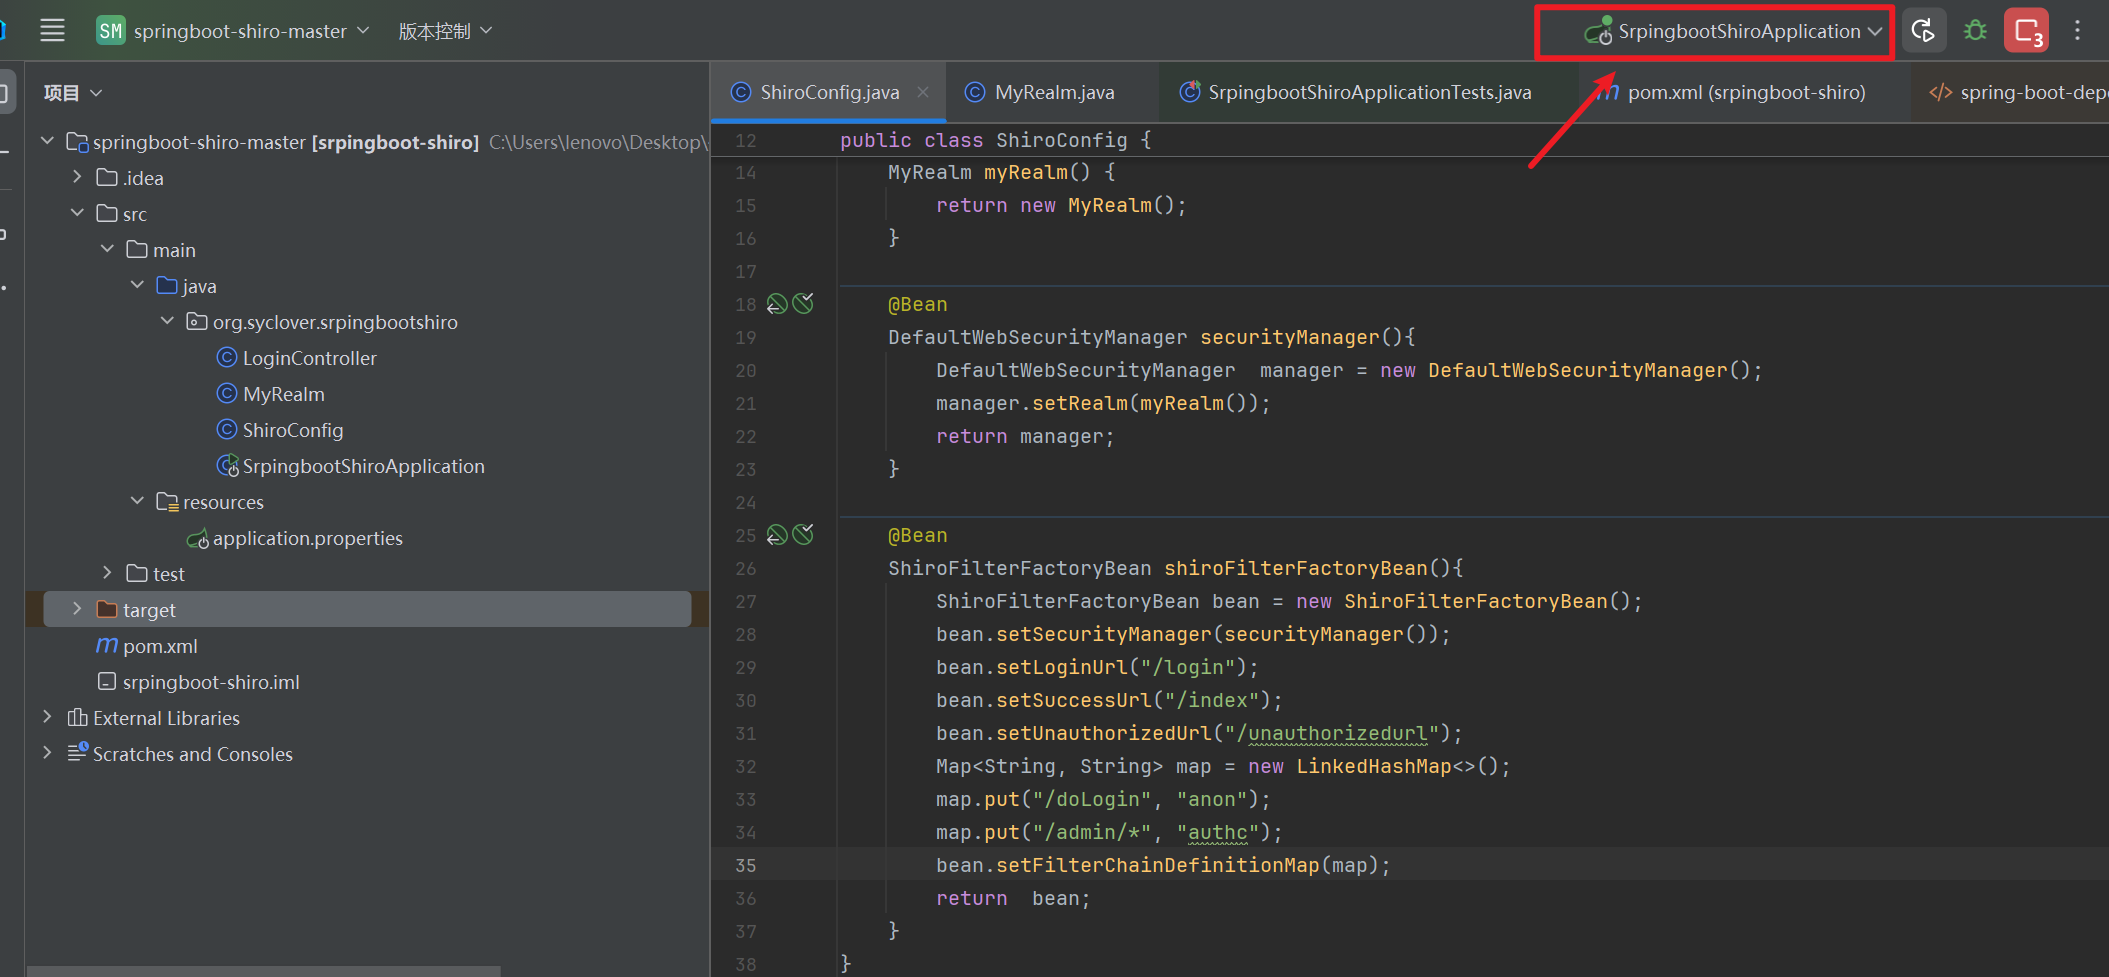
Task: Click the "anon" string on line 33
Action: point(1212,799)
